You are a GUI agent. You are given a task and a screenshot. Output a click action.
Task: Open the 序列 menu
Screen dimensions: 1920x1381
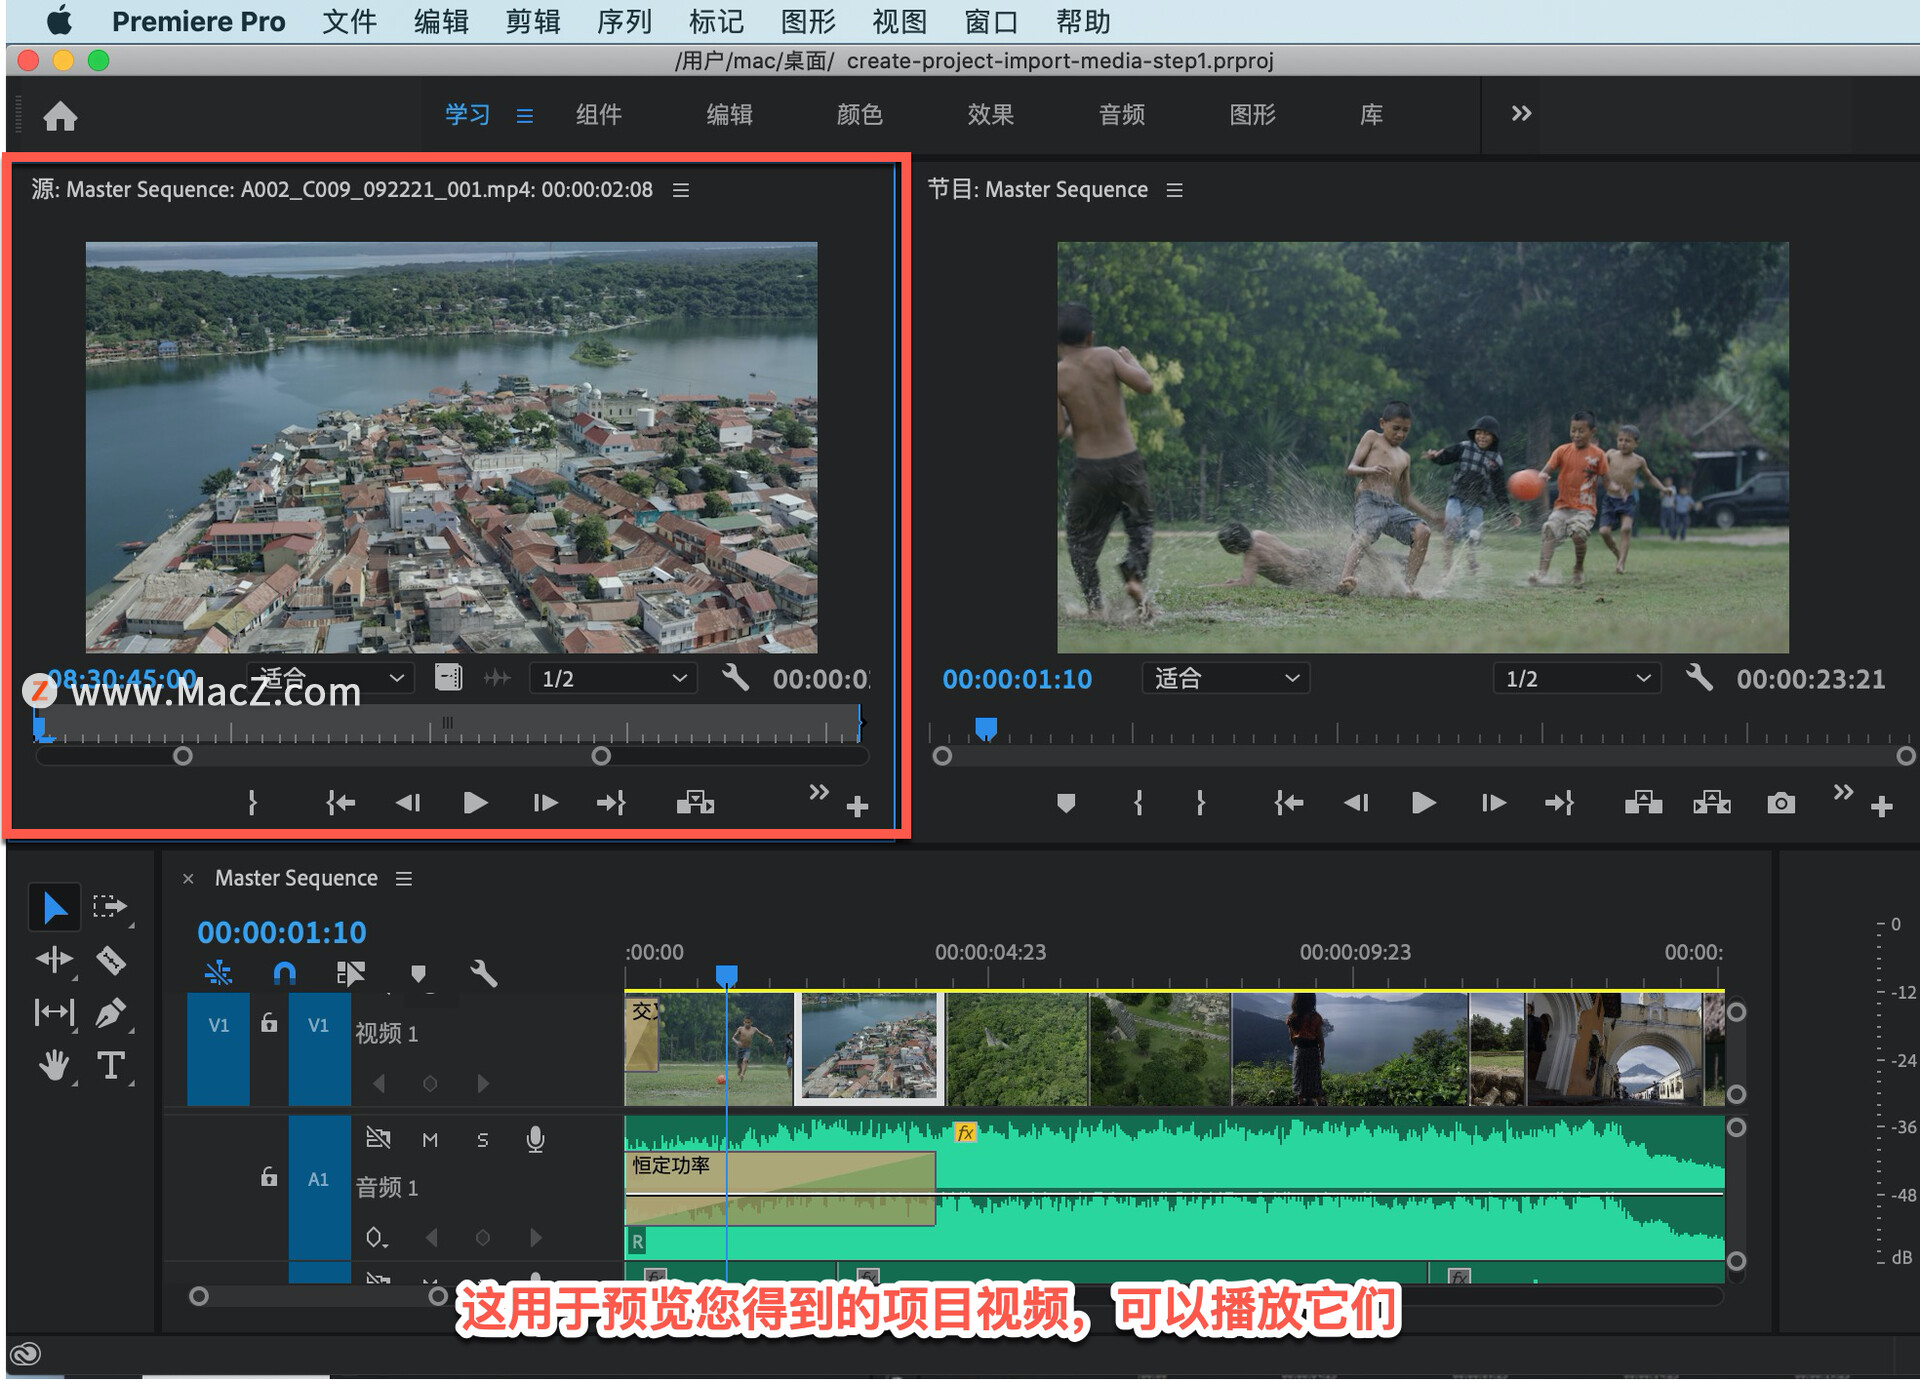[624, 21]
